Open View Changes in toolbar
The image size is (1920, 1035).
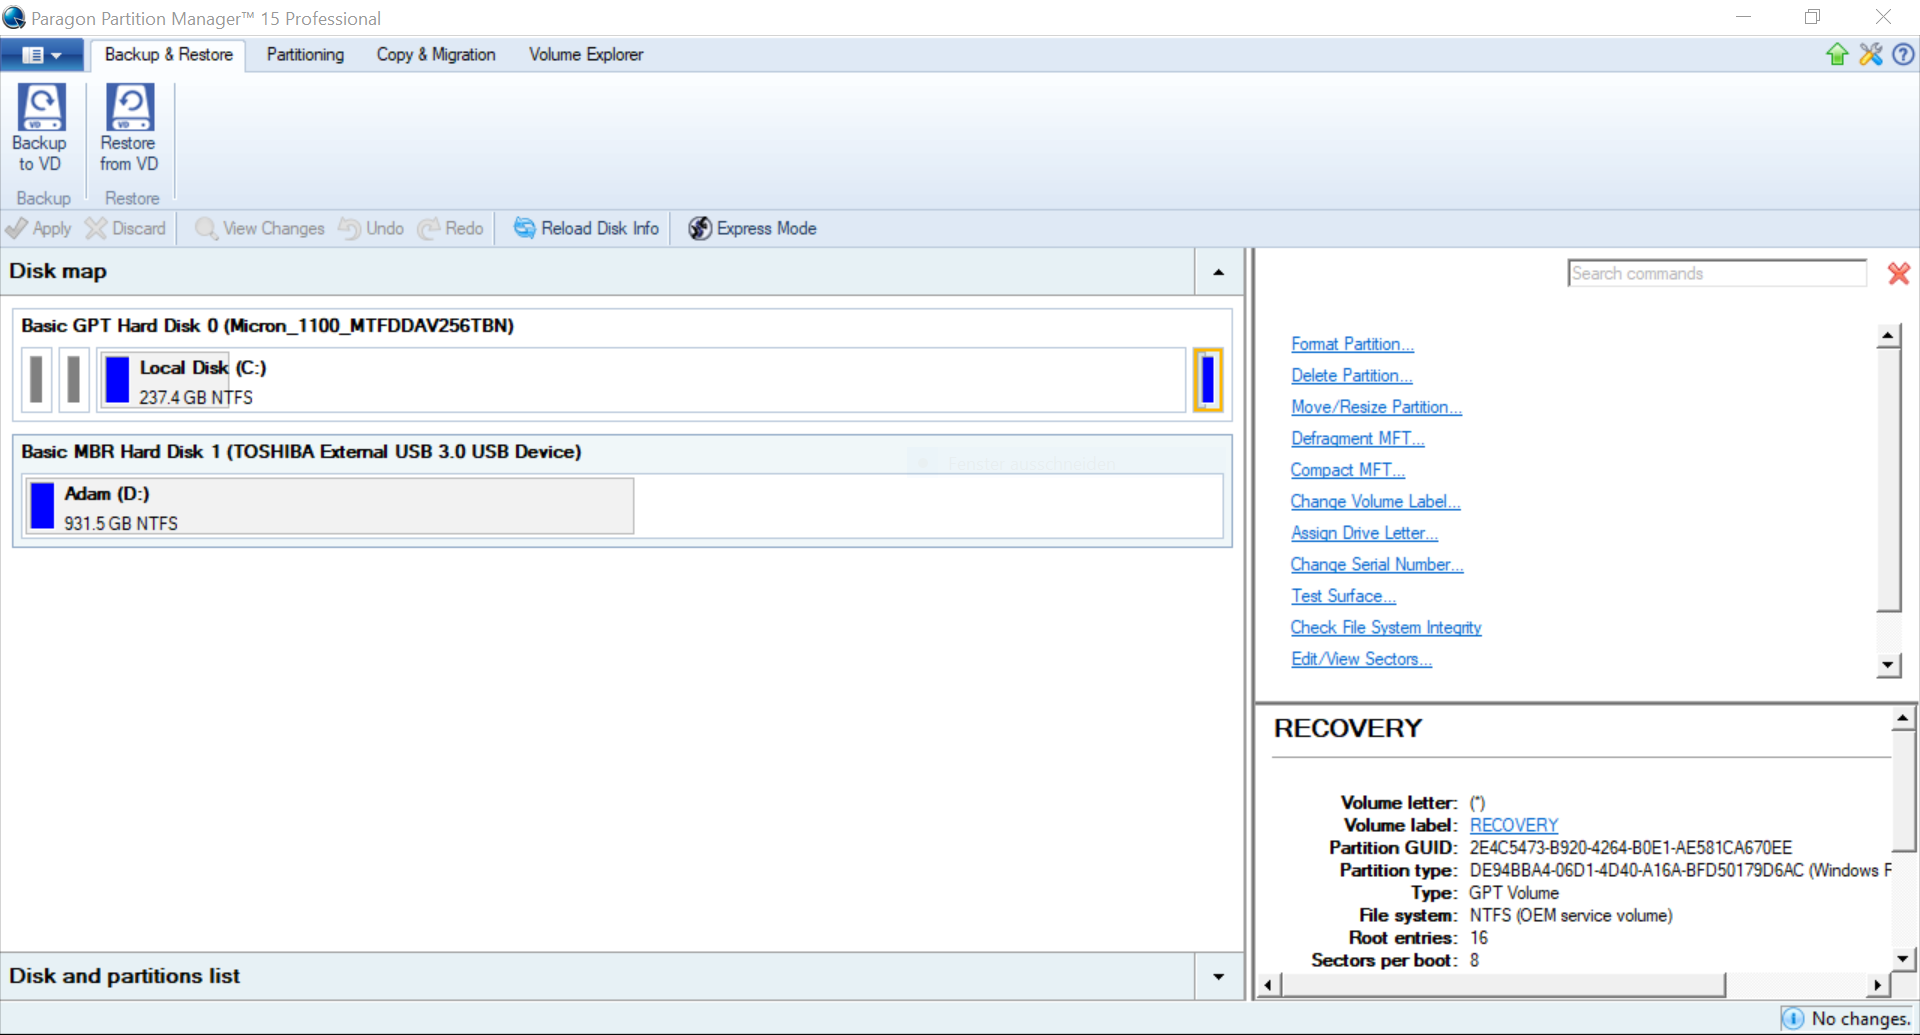[260, 229]
